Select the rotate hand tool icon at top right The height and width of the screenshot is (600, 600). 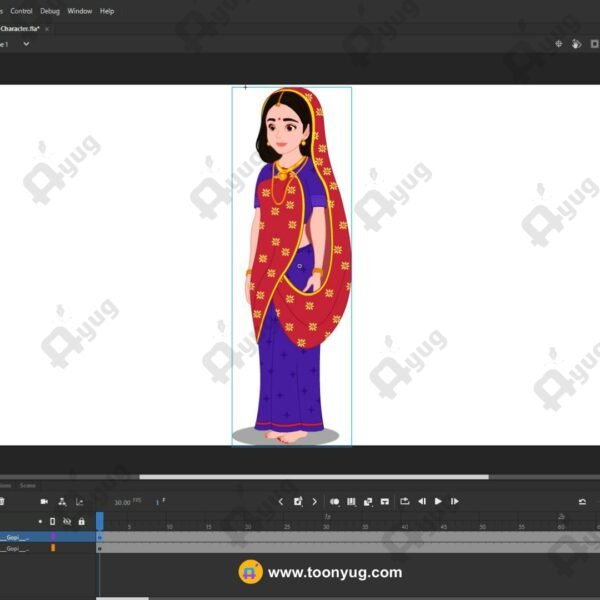(x=576, y=44)
